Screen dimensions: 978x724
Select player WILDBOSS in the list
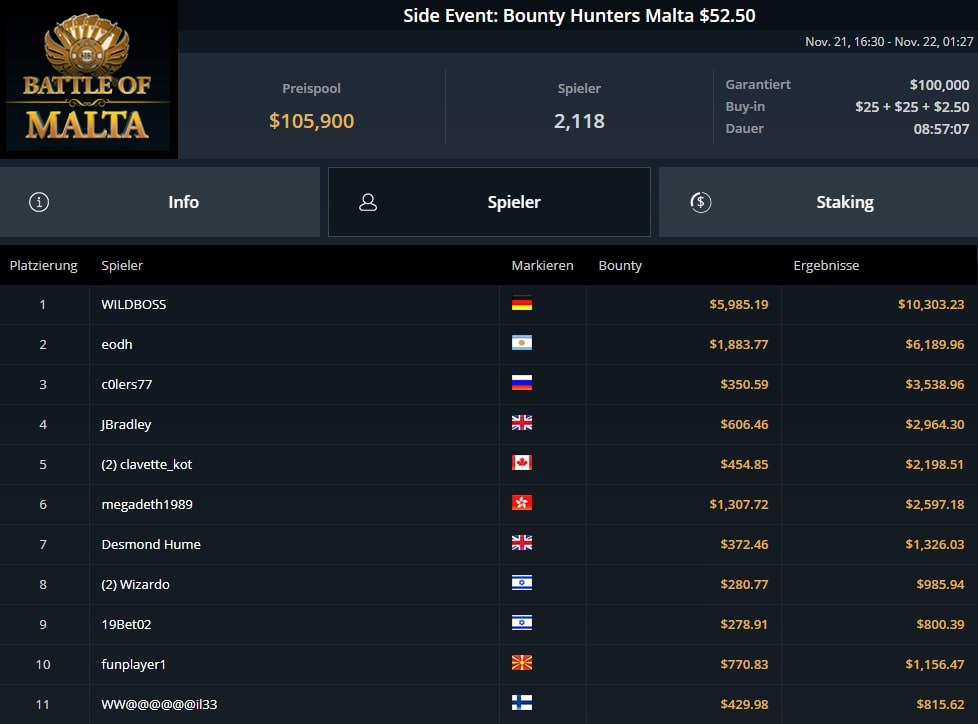pyautogui.click(x=134, y=304)
